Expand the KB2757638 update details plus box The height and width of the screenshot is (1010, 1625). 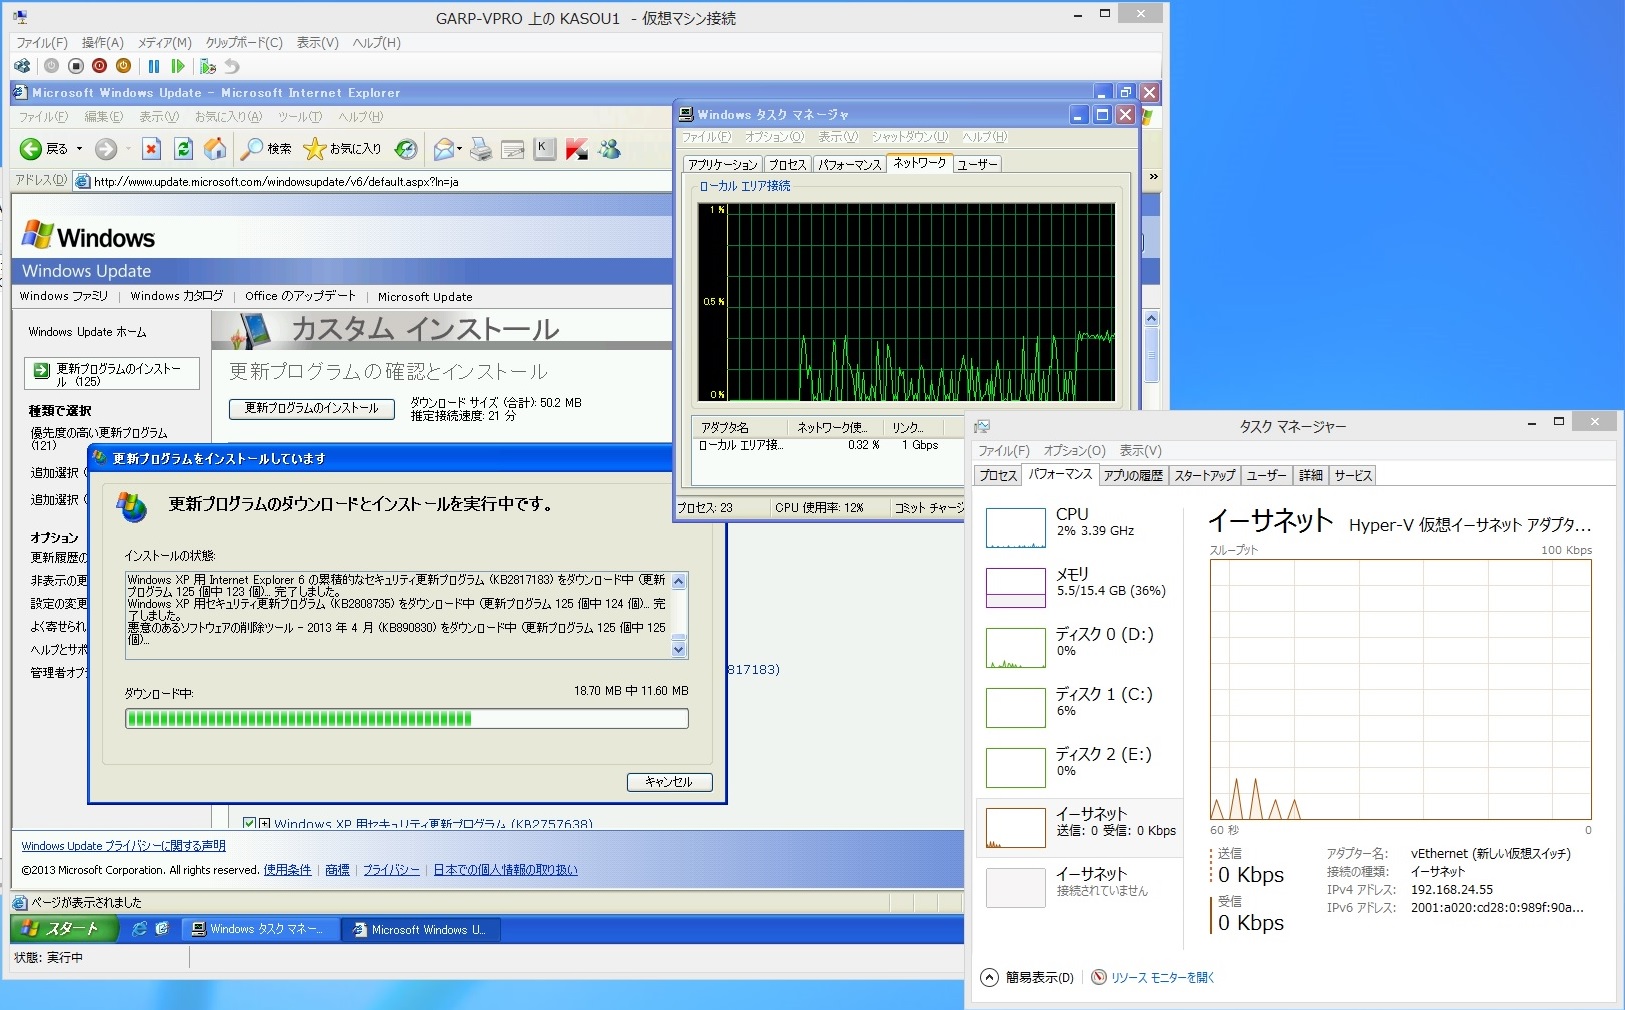(264, 824)
